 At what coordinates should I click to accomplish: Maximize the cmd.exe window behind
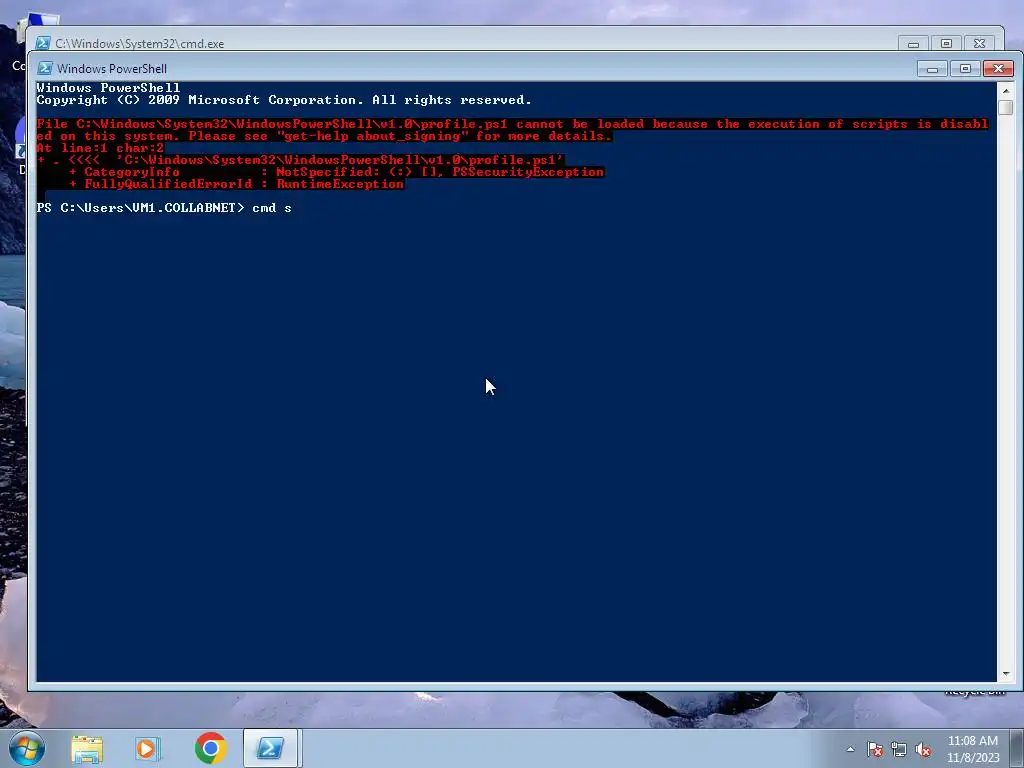pos(946,44)
